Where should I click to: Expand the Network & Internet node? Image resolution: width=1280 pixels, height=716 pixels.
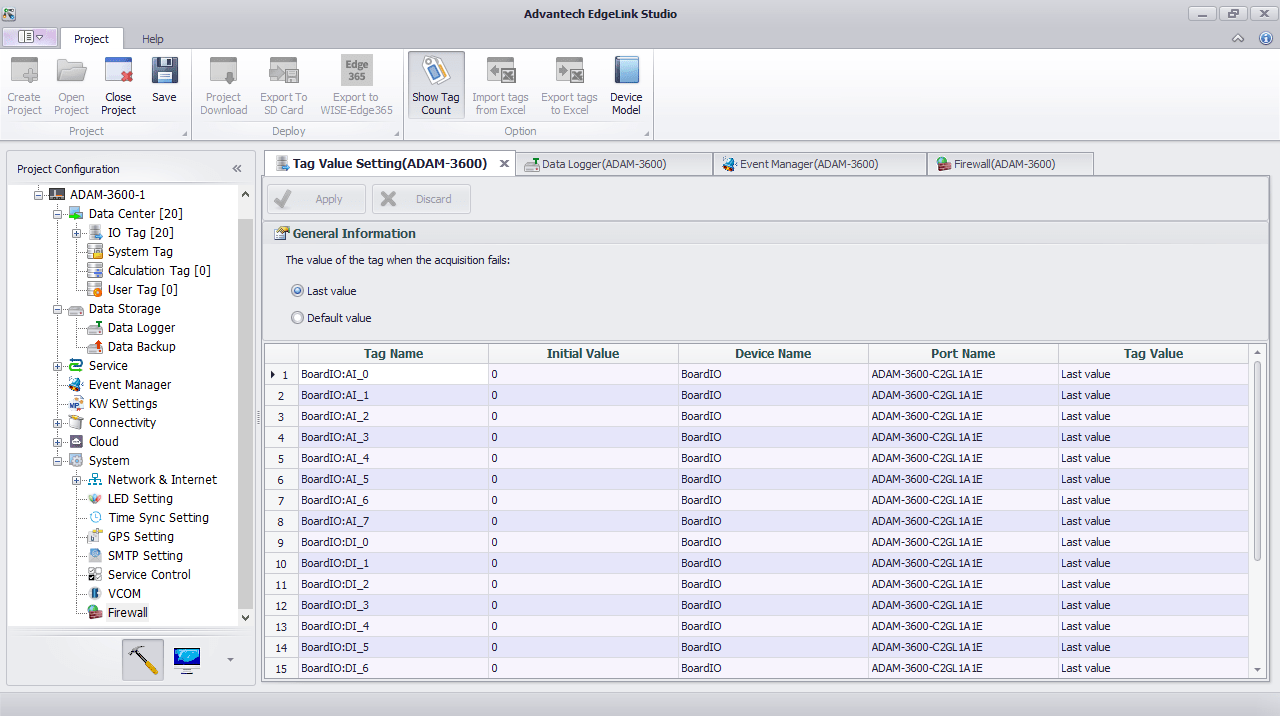click(76, 479)
